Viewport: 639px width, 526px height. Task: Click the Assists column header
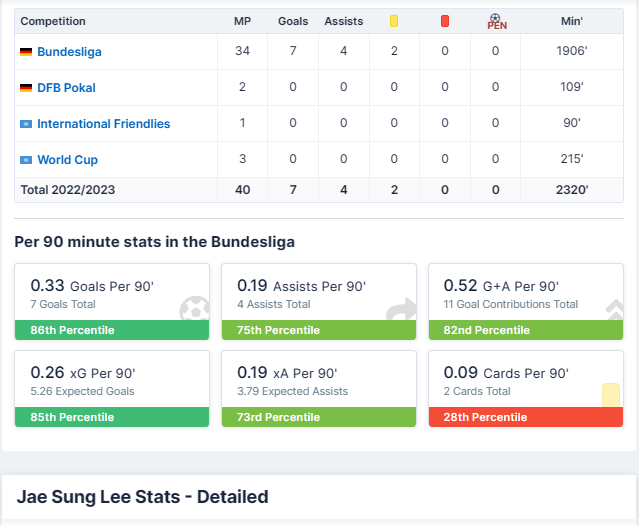coord(343,21)
